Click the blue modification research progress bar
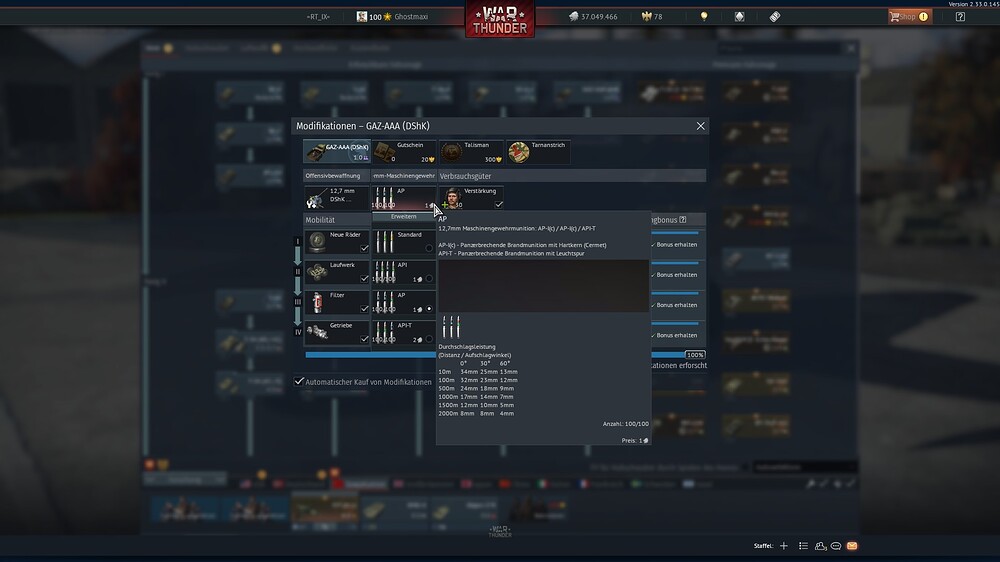The image size is (1000, 562). pos(370,355)
